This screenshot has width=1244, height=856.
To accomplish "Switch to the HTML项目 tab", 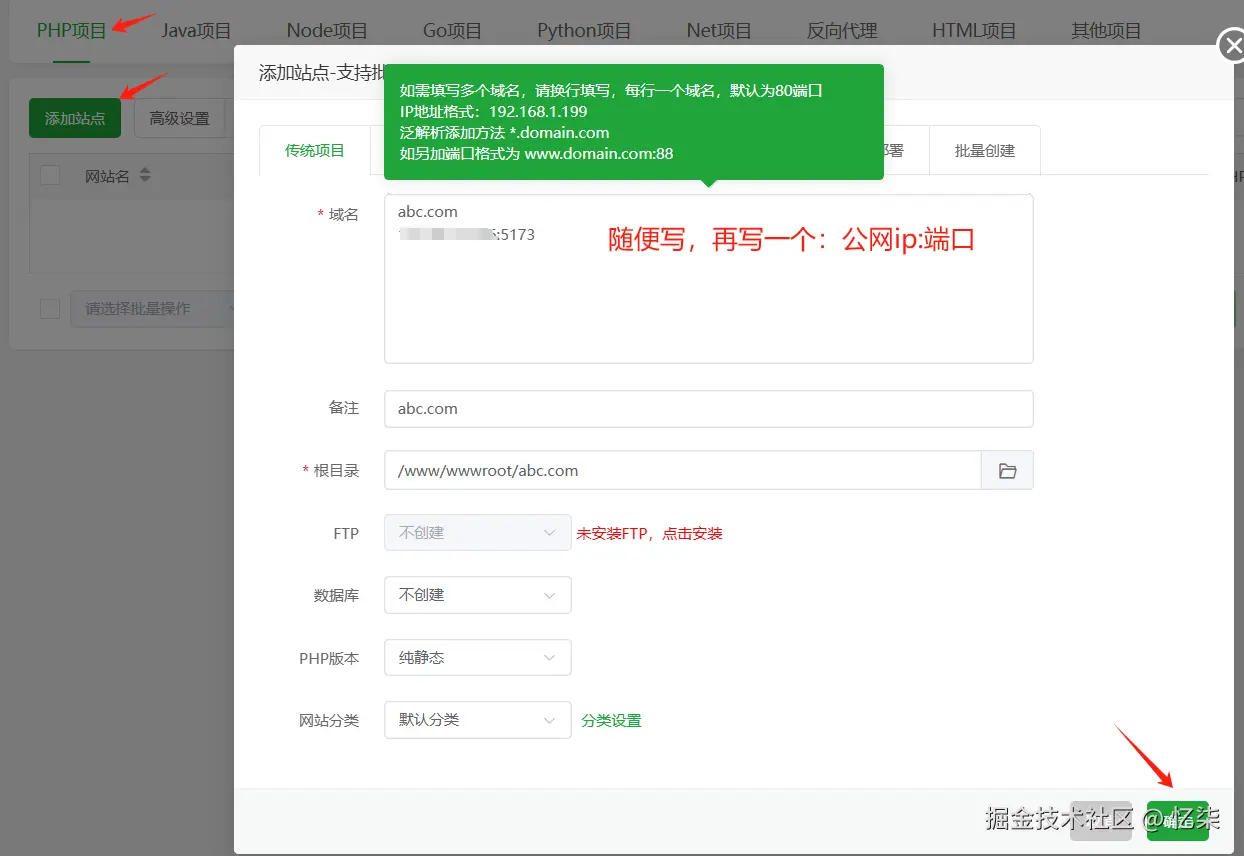I will pyautogui.click(x=974, y=31).
